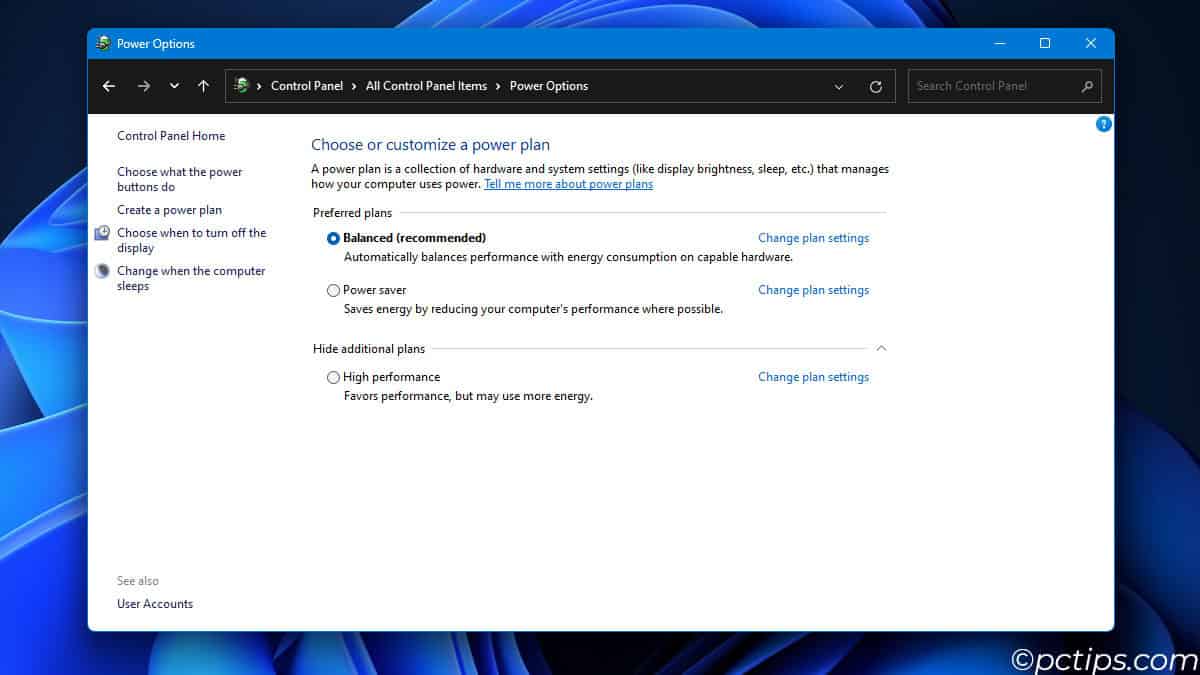Screen dimensions: 1200x675
Task: Open Choose when to turn off the display
Action: (x=192, y=240)
